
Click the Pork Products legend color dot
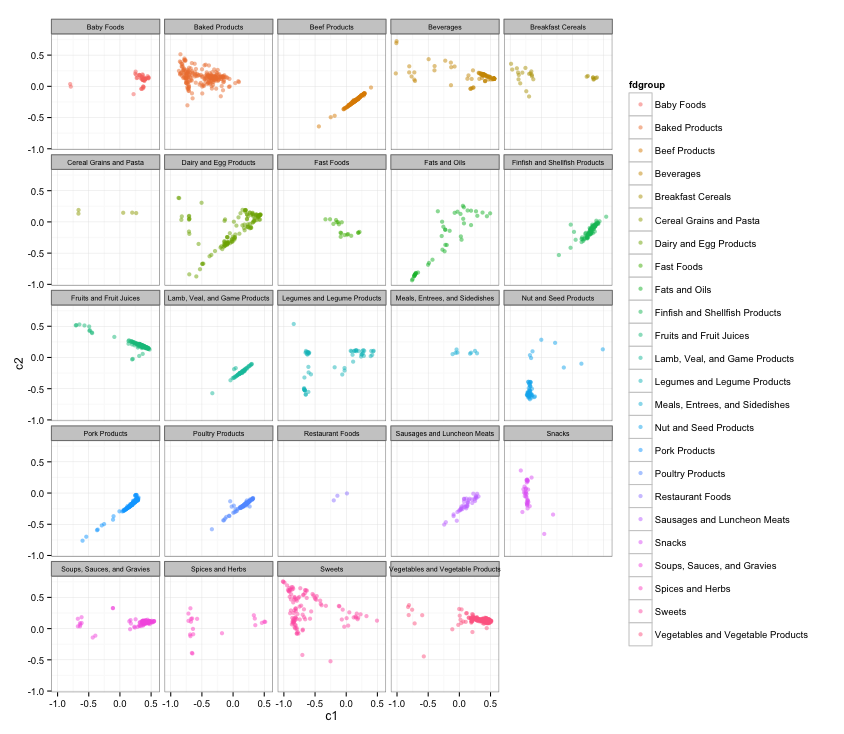pyautogui.click(x=640, y=451)
